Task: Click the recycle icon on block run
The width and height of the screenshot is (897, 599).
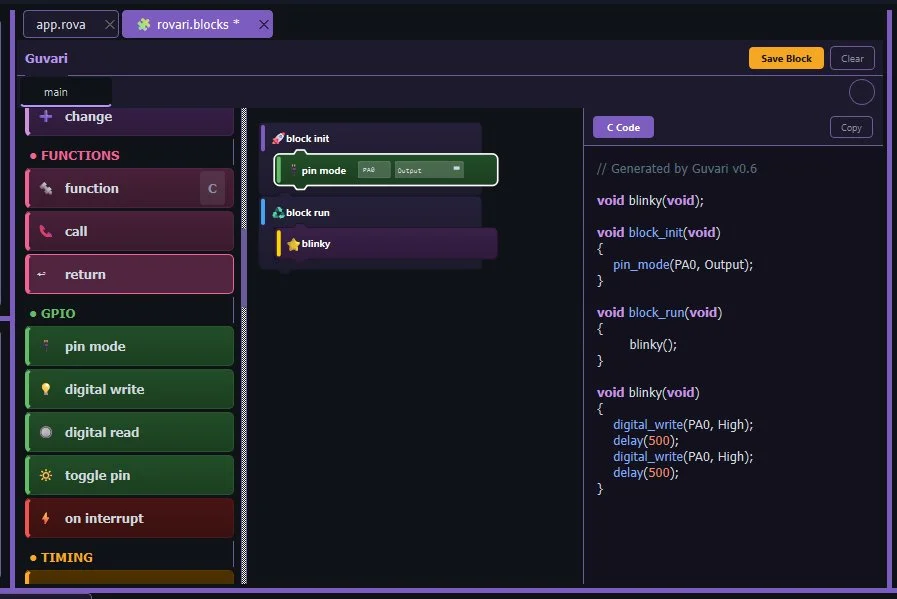Action: 278,213
